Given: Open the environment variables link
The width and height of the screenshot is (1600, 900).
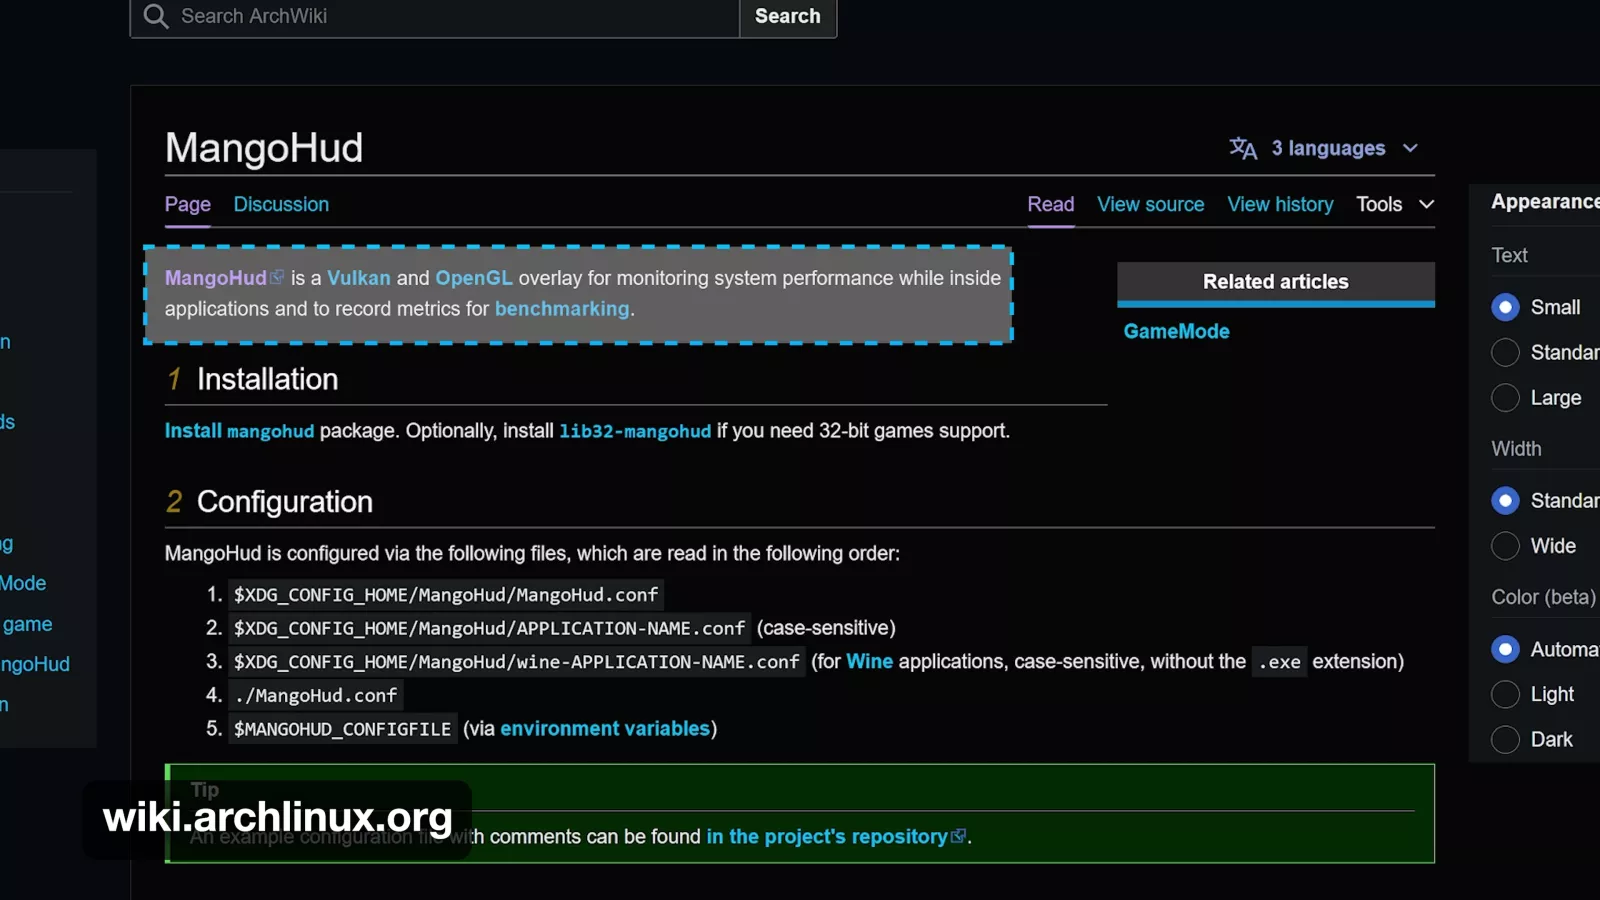Looking at the screenshot, I should pyautogui.click(x=605, y=729).
